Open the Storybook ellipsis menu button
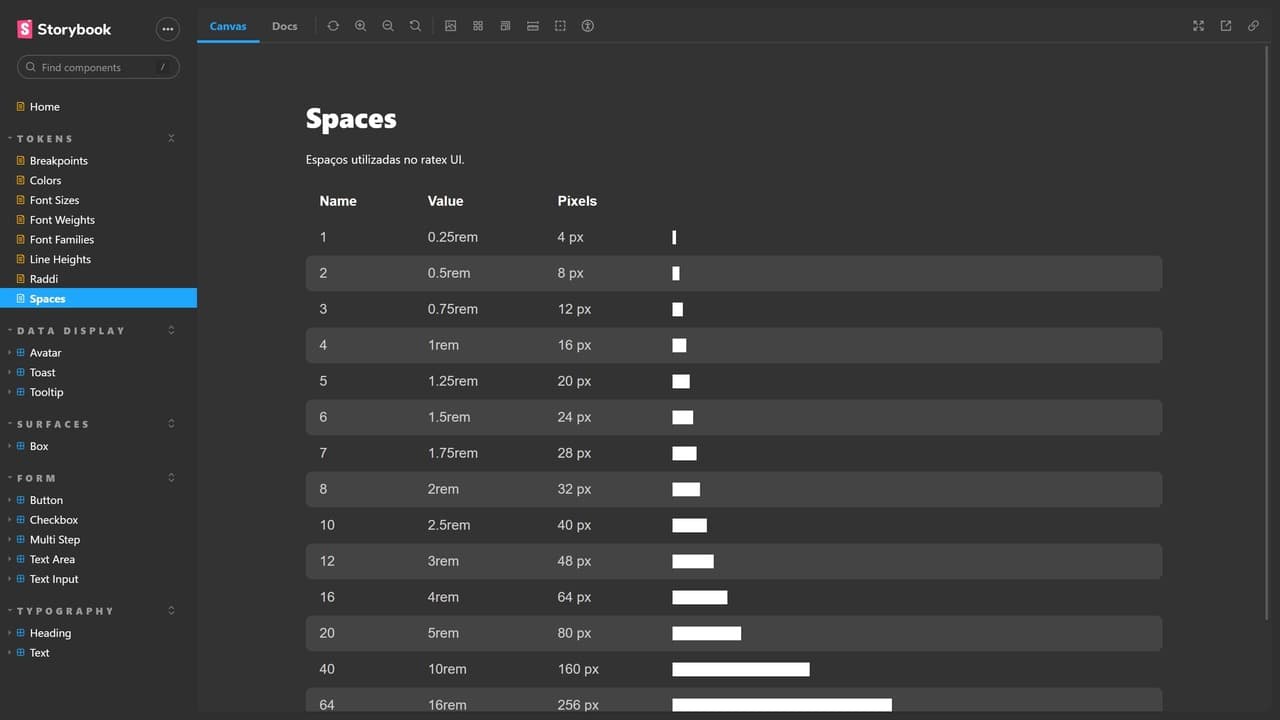 167,29
